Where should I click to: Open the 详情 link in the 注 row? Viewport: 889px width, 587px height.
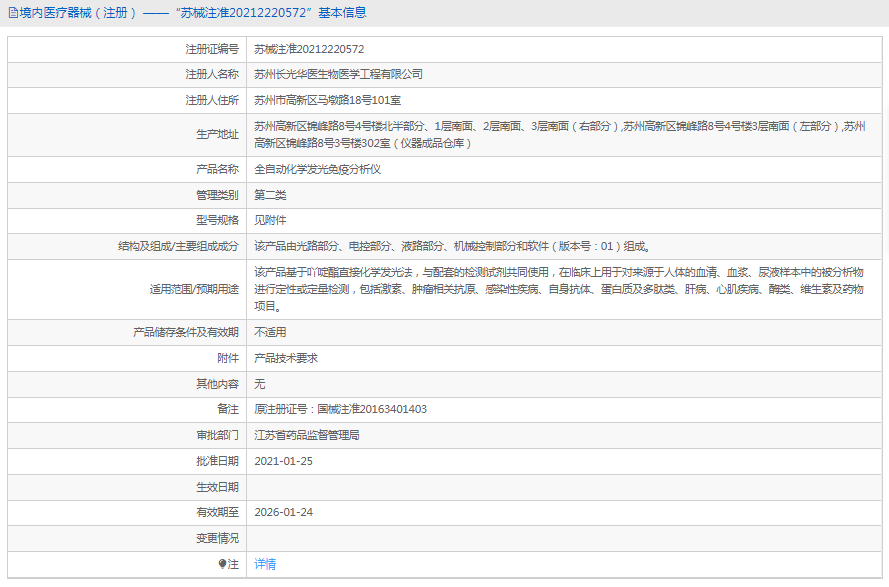(265, 564)
